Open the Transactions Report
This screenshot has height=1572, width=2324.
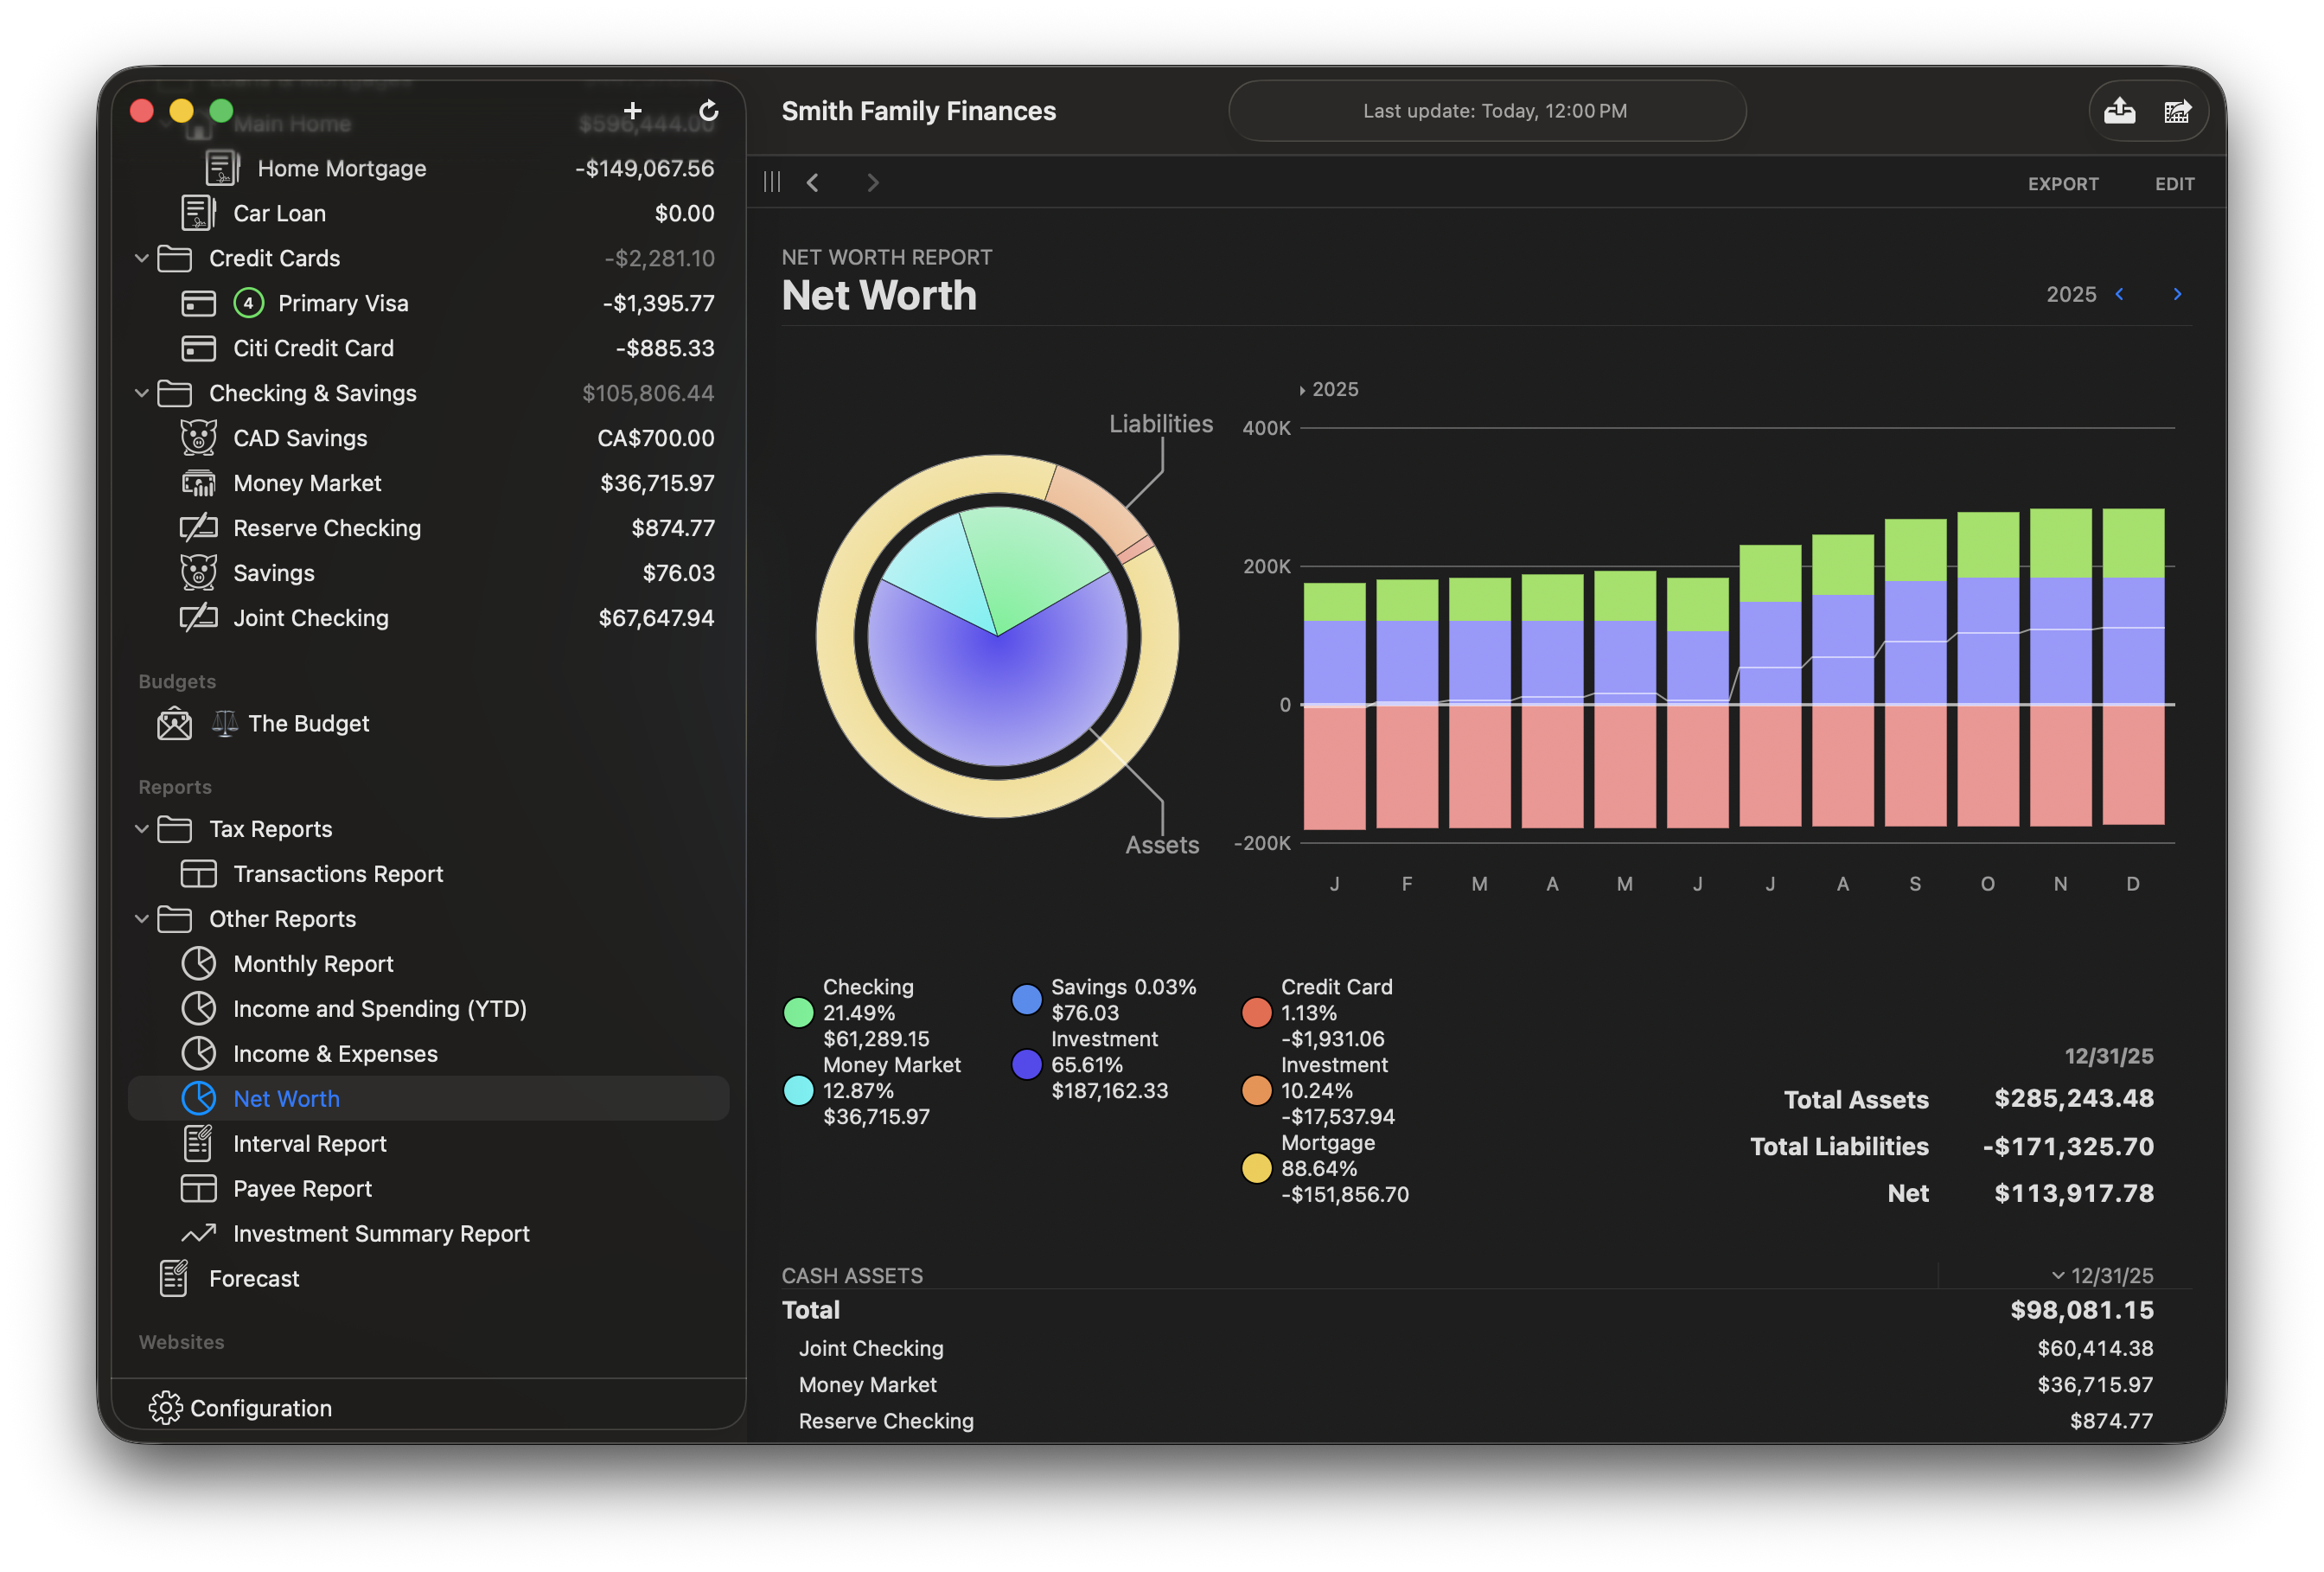click(x=428, y=874)
